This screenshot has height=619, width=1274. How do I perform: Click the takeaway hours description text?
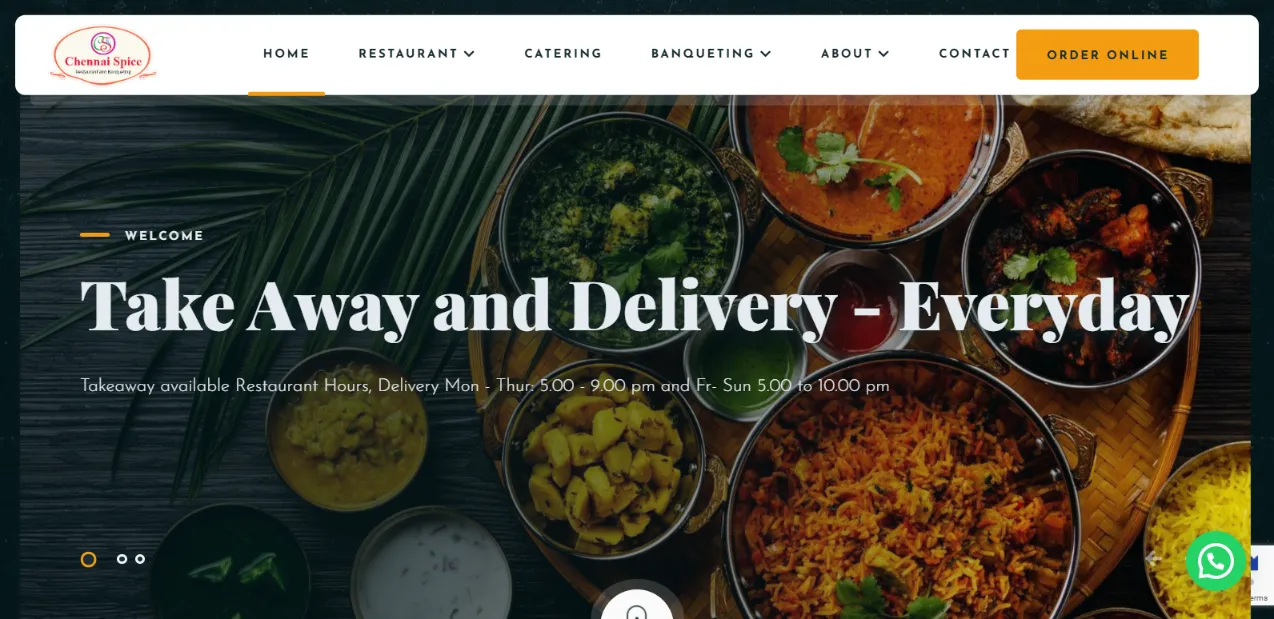click(x=485, y=386)
